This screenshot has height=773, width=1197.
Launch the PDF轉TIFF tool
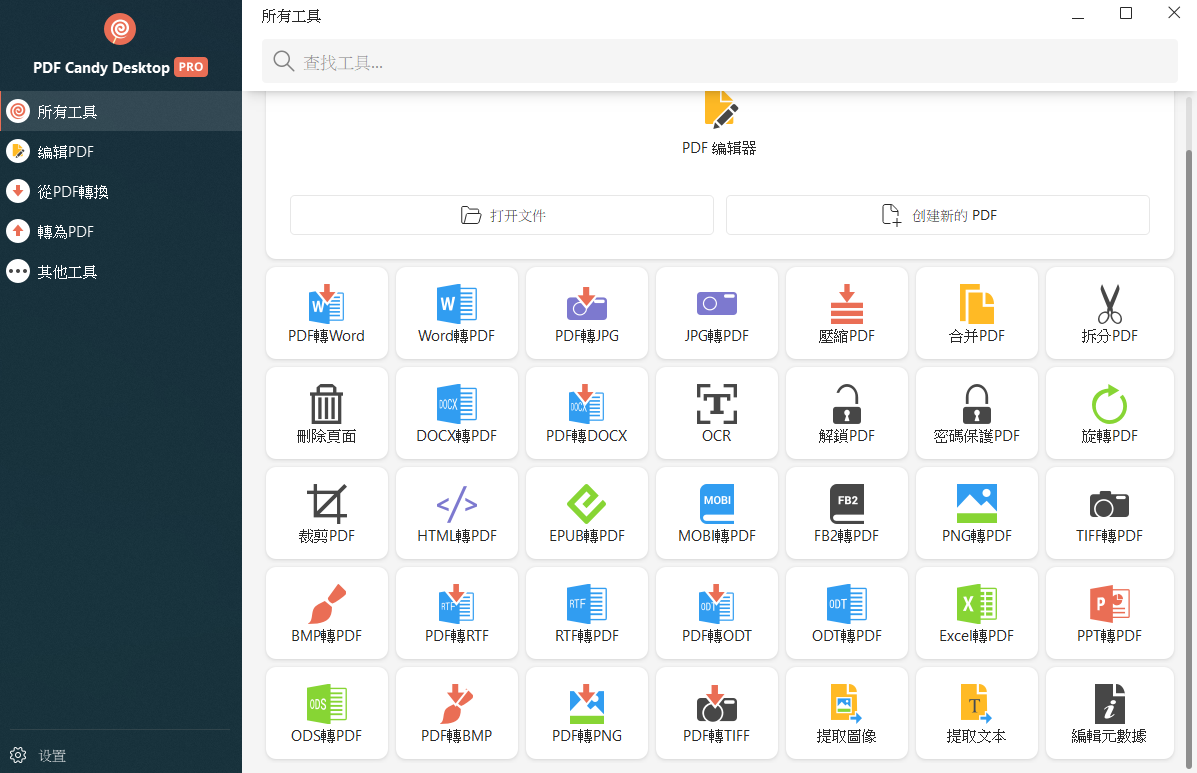point(717,713)
